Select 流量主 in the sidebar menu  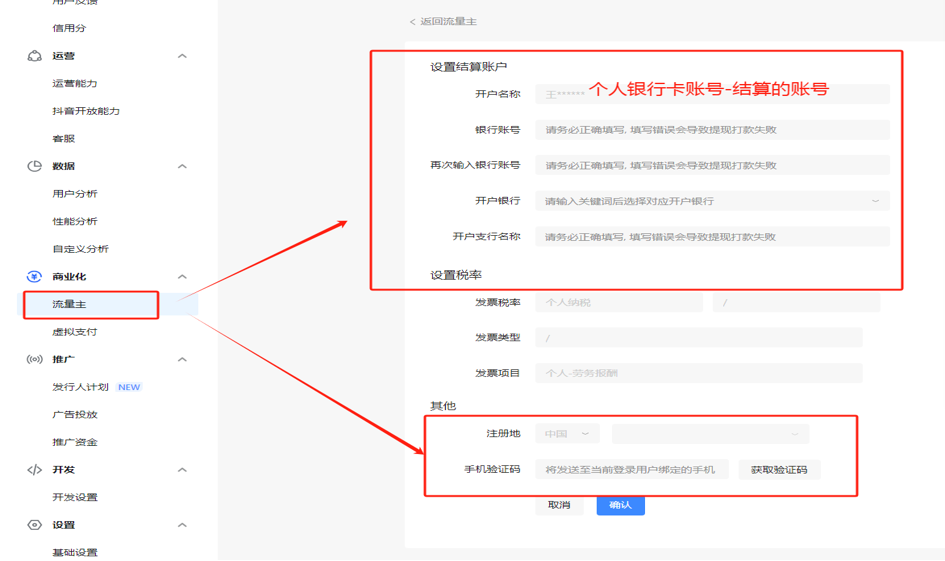pos(70,304)
